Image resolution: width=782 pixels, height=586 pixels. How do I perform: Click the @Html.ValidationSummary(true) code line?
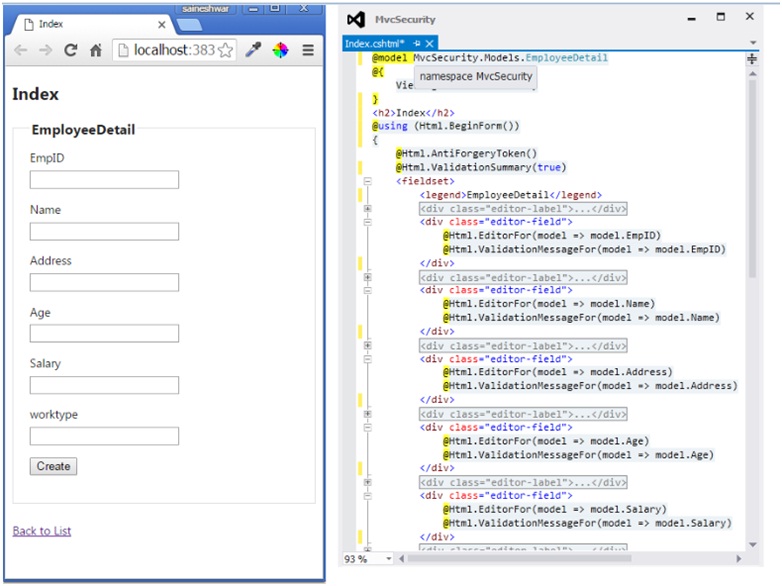tap(481, 167)
